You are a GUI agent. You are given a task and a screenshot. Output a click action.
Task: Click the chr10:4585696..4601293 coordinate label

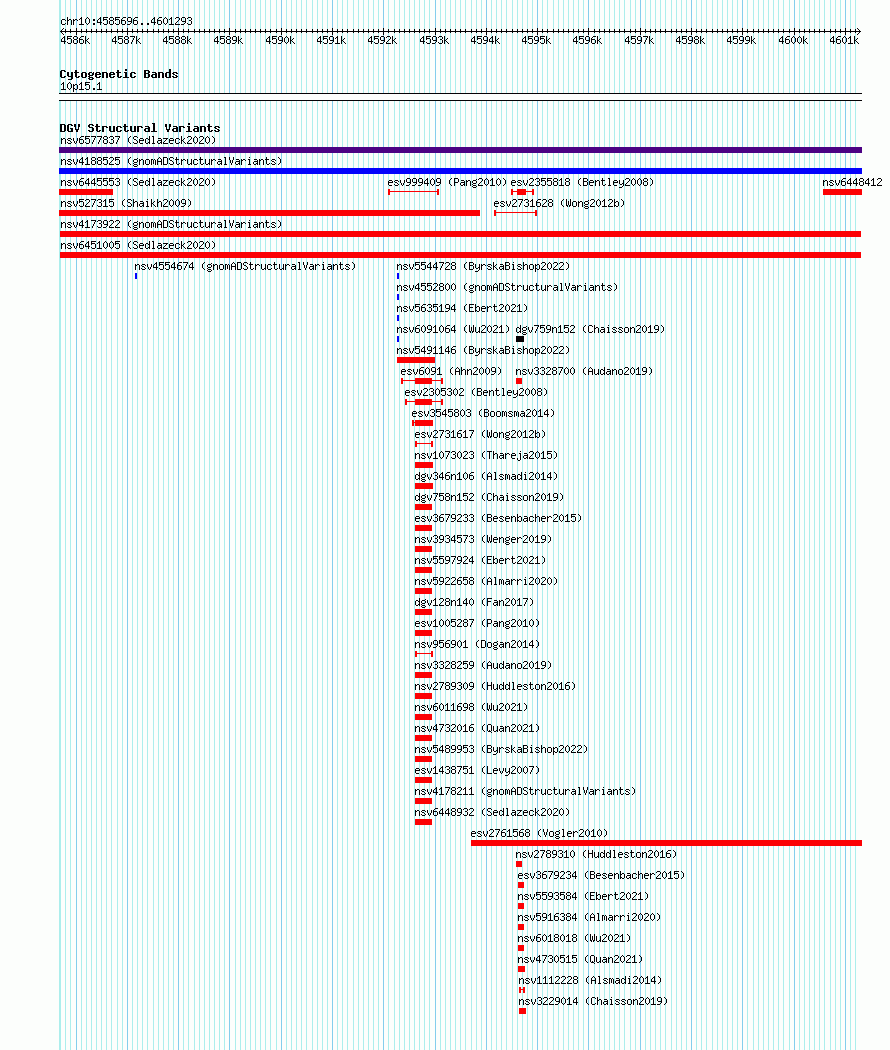point(126,21)
